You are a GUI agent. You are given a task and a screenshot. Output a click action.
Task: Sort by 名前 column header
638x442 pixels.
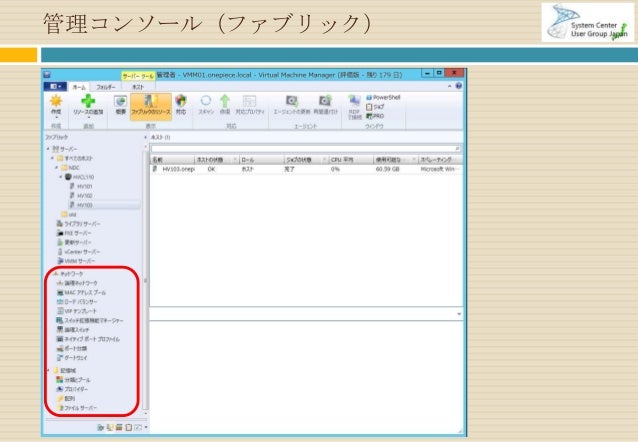172,160
